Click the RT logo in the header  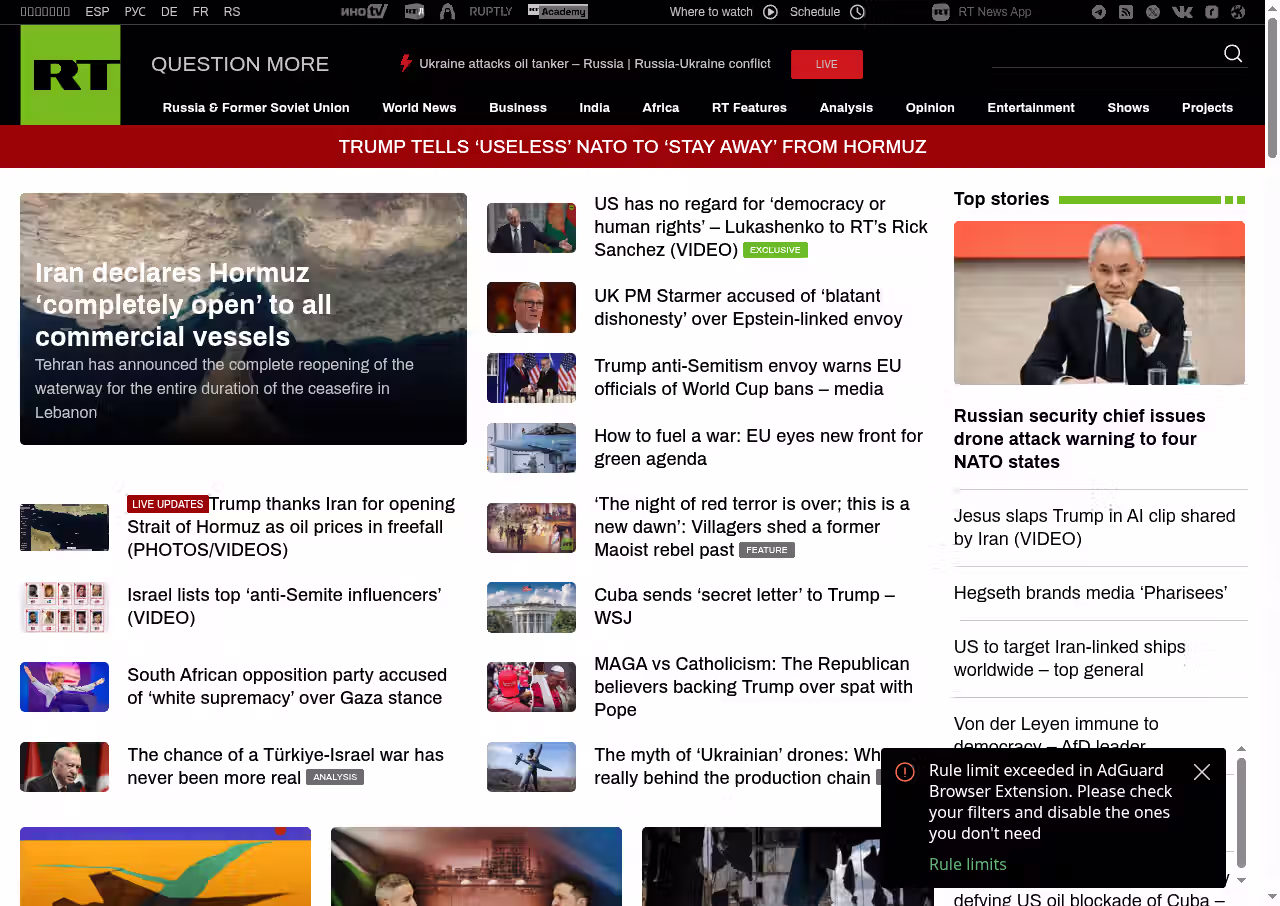70,75
